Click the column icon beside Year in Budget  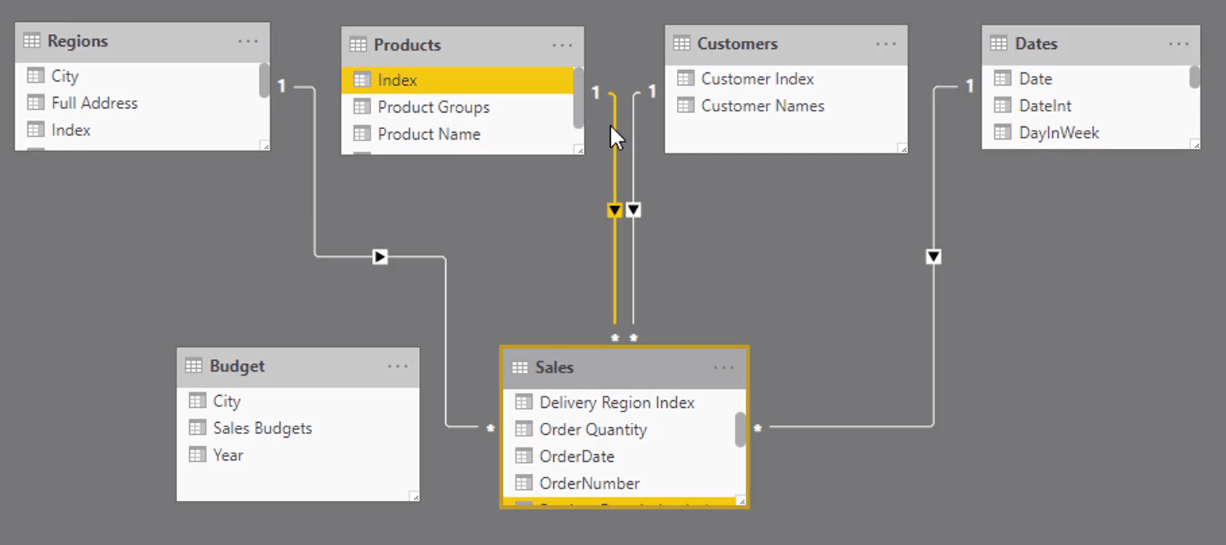click(198, 455)
